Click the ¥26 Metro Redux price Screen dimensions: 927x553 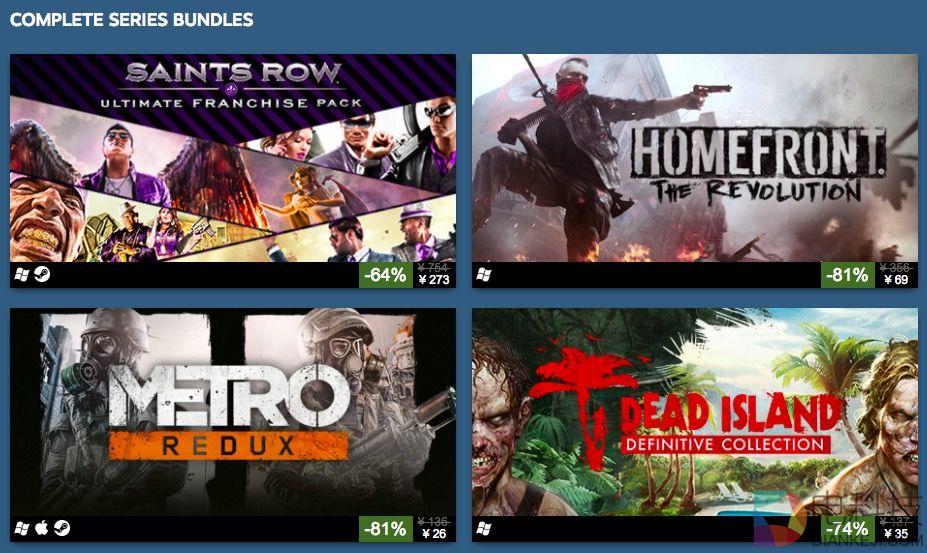click(x=434, y=533)
